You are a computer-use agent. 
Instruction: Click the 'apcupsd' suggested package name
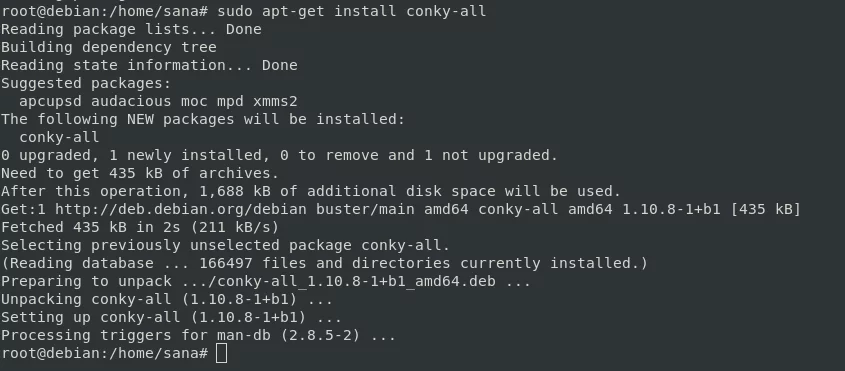[51, 101]
